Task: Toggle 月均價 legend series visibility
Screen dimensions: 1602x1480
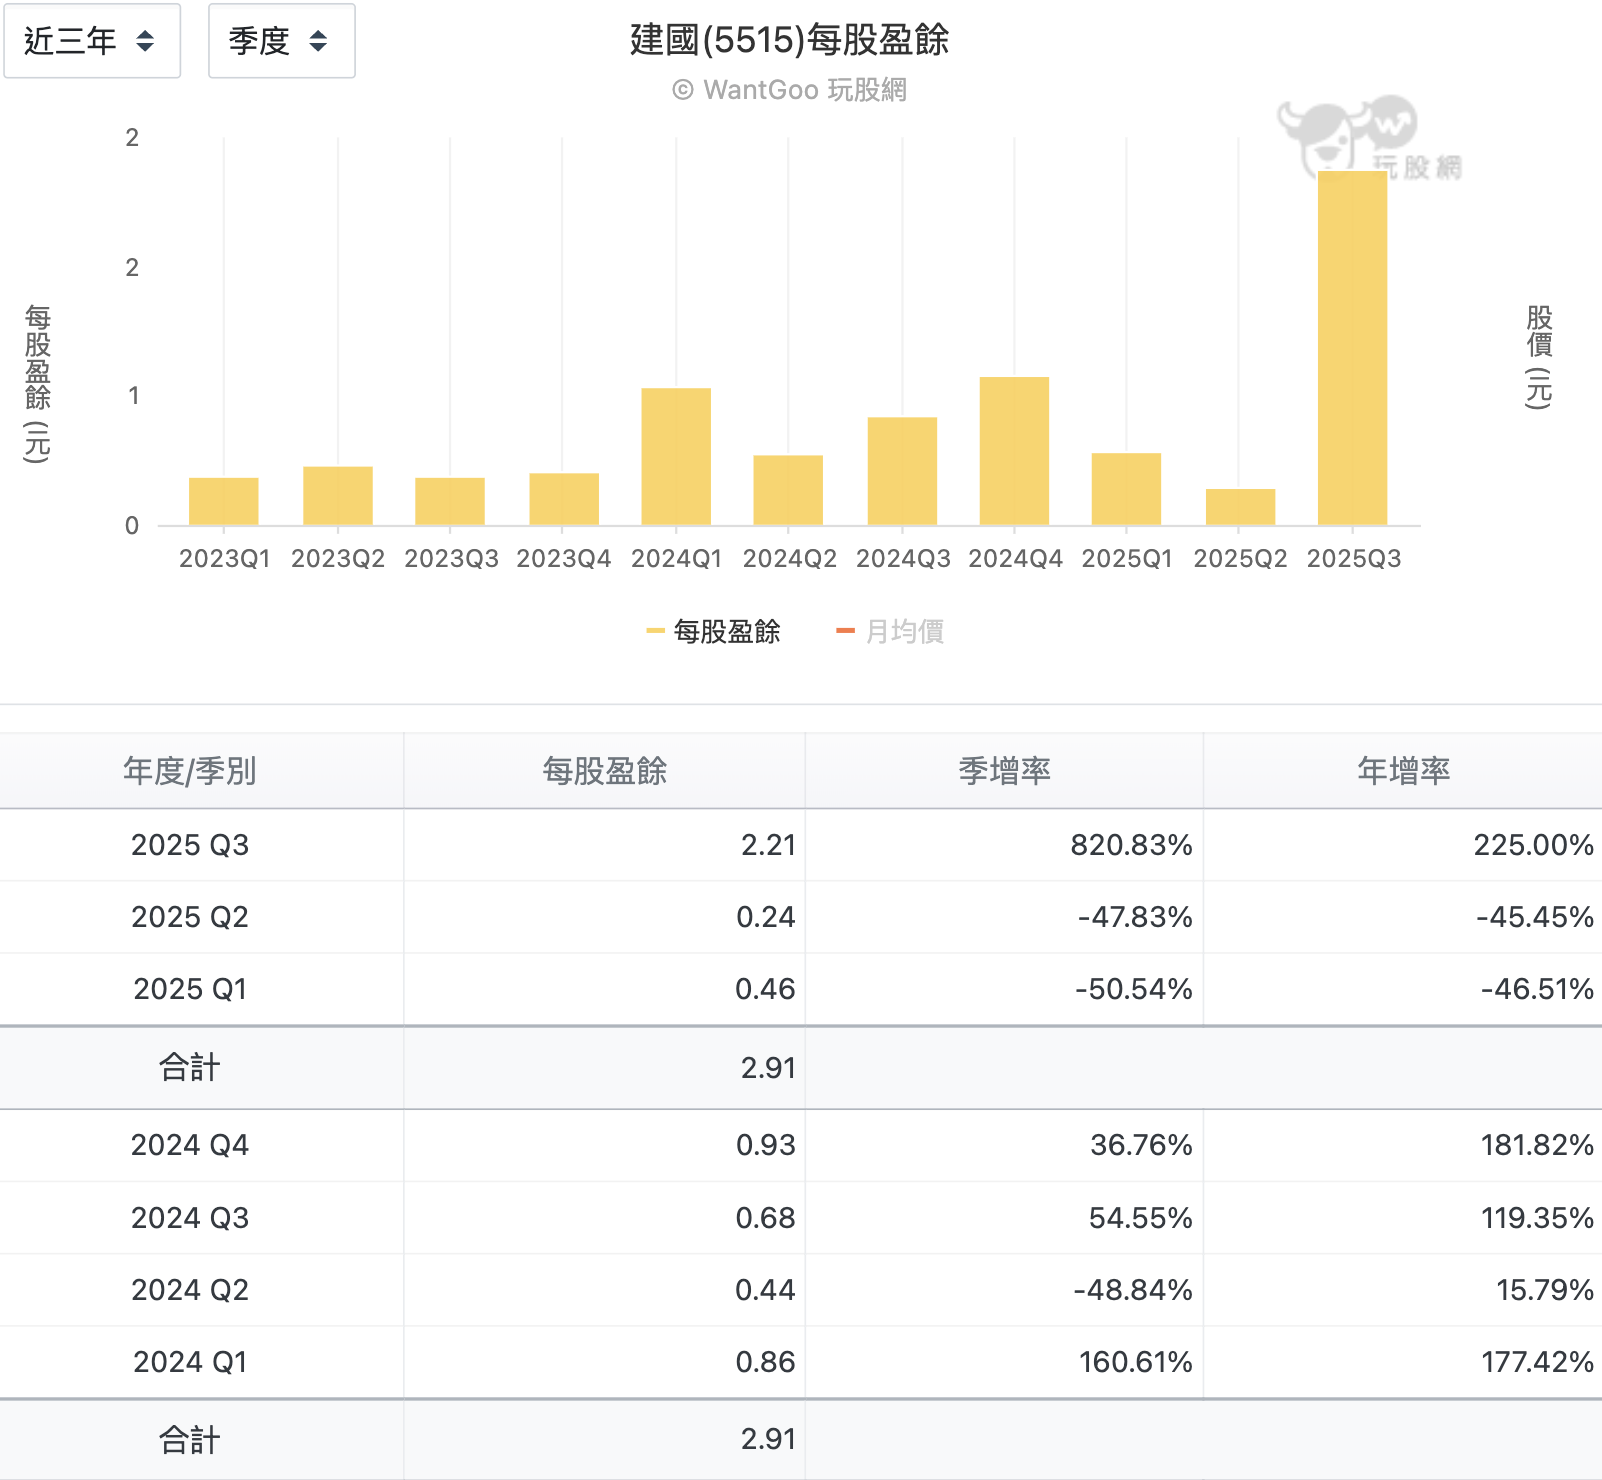Action: tap(904, 631)
